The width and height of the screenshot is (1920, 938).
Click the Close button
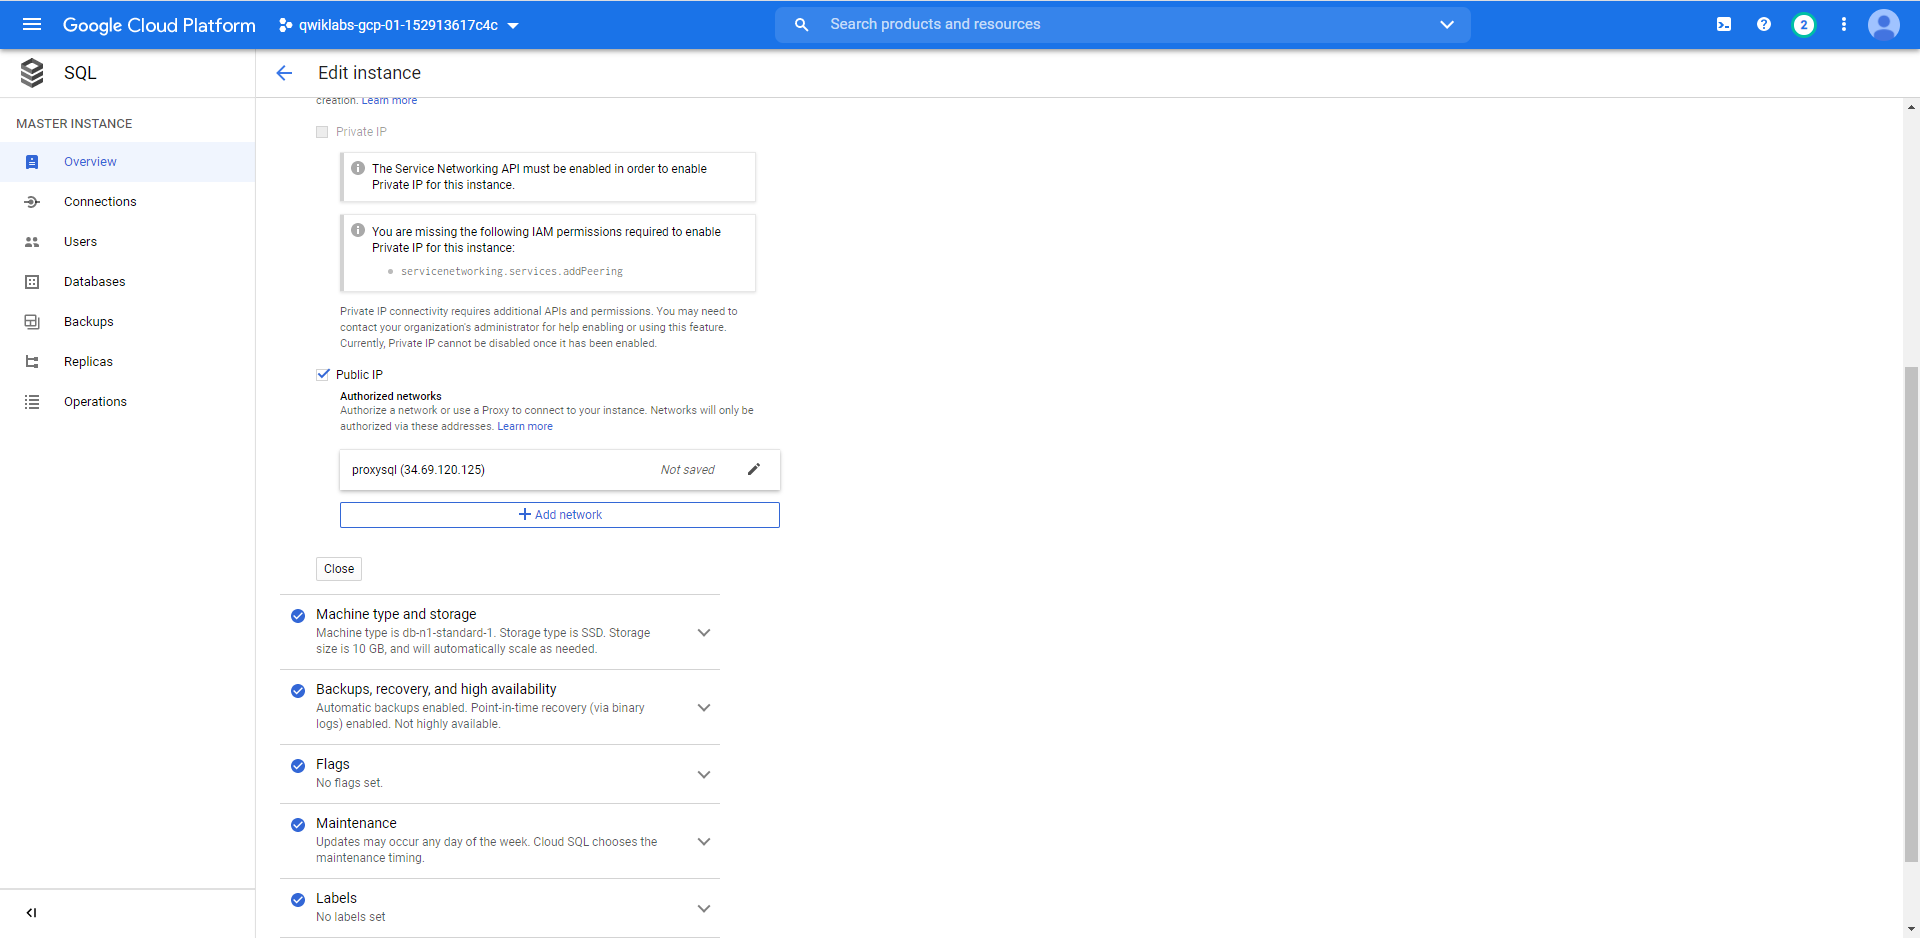coord(339,569)
